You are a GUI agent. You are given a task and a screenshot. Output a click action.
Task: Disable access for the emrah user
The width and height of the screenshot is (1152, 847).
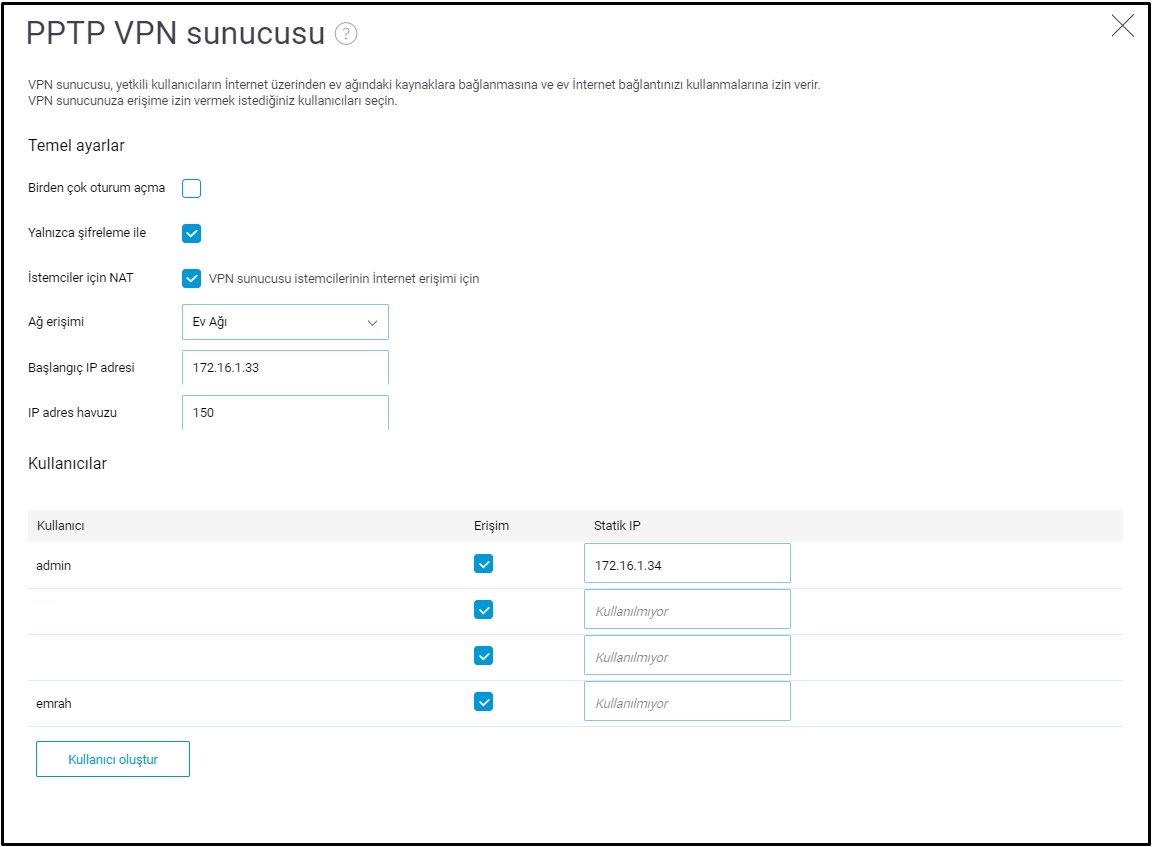coord(483,702)
